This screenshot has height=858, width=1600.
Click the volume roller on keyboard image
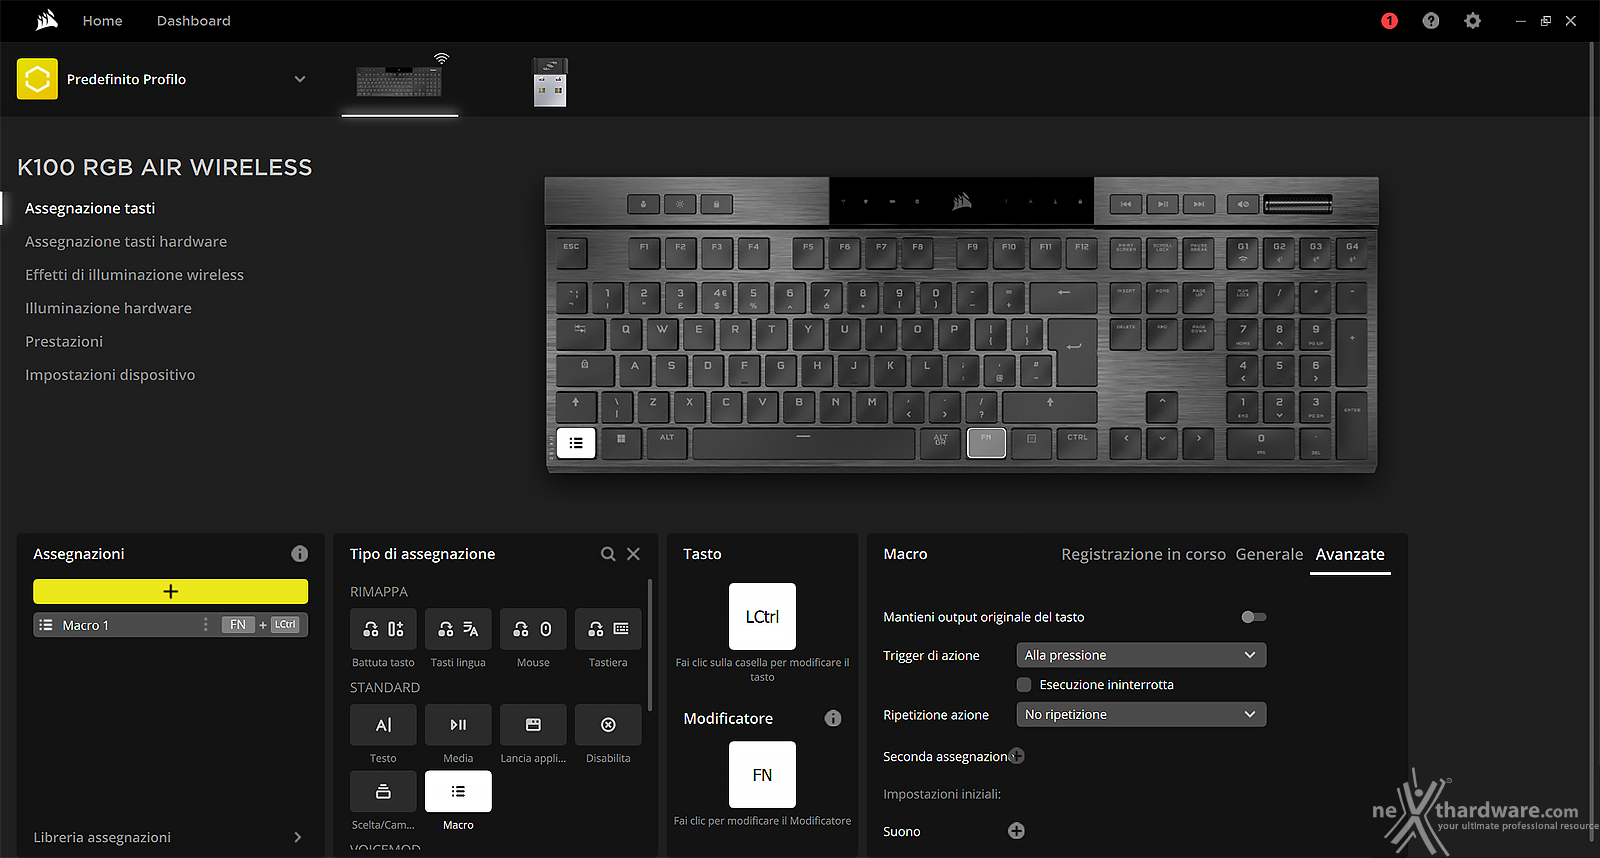click(1298, 205)
